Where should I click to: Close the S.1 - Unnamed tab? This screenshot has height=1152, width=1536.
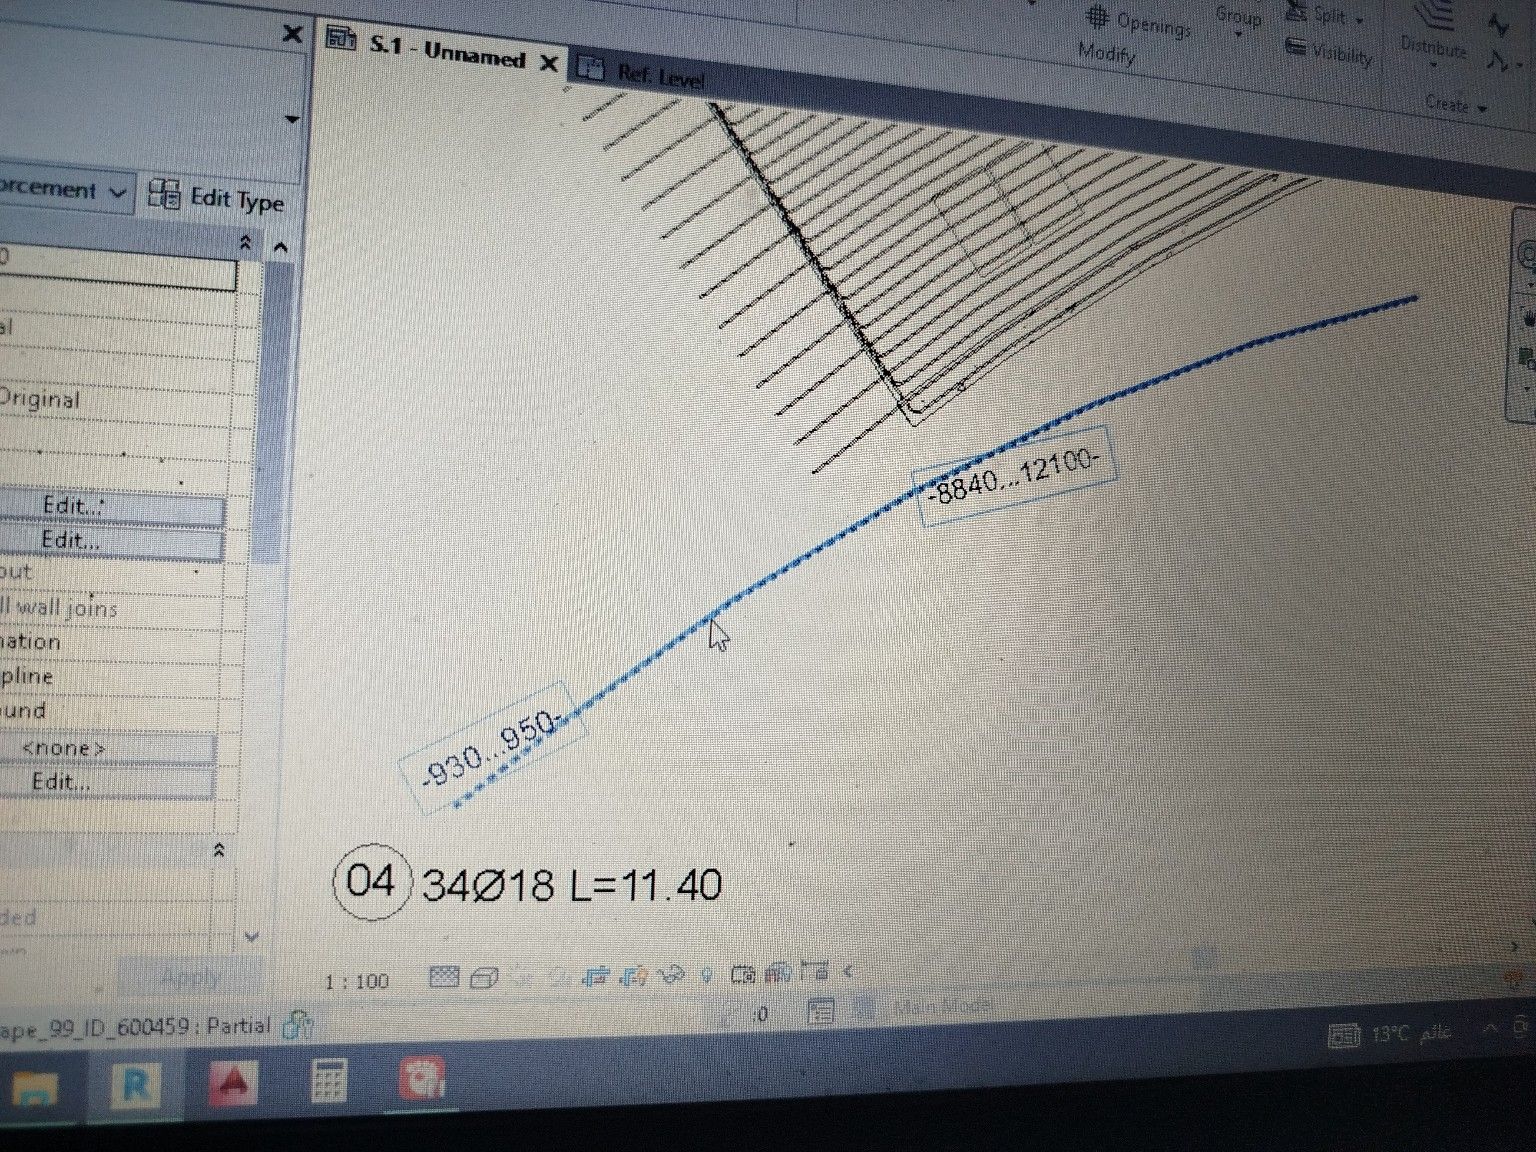(x=548, y=63)
